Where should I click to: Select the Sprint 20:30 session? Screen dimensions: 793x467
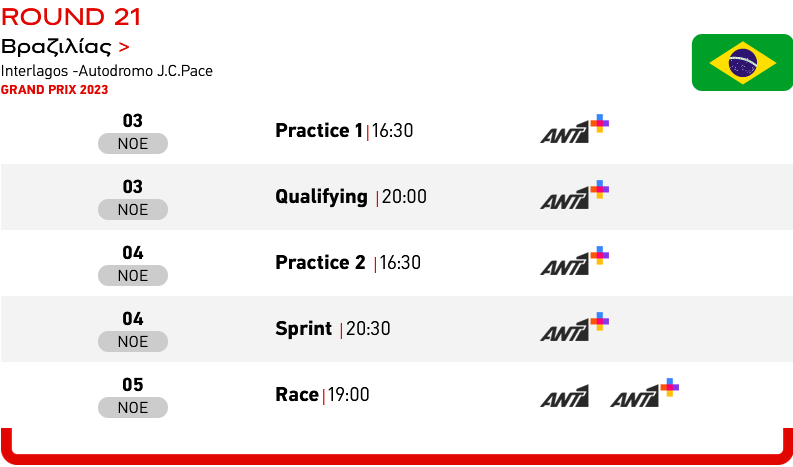(333, 329)
